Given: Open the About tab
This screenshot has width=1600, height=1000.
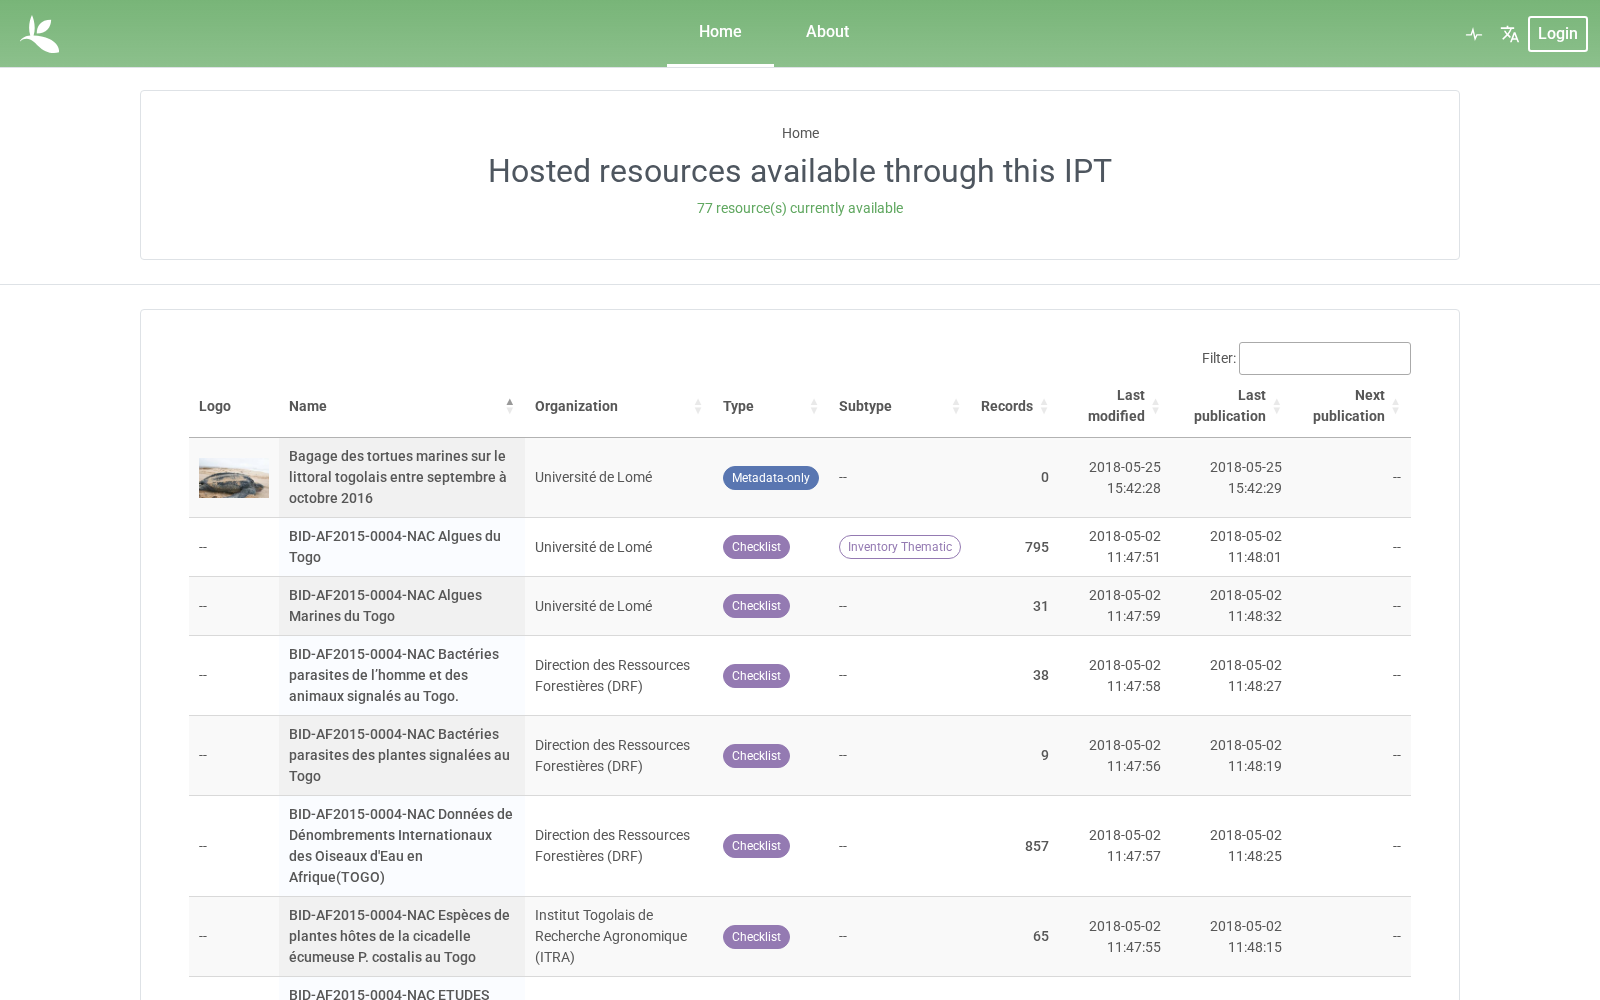Looking at the screenshot, I should [827, 32].
